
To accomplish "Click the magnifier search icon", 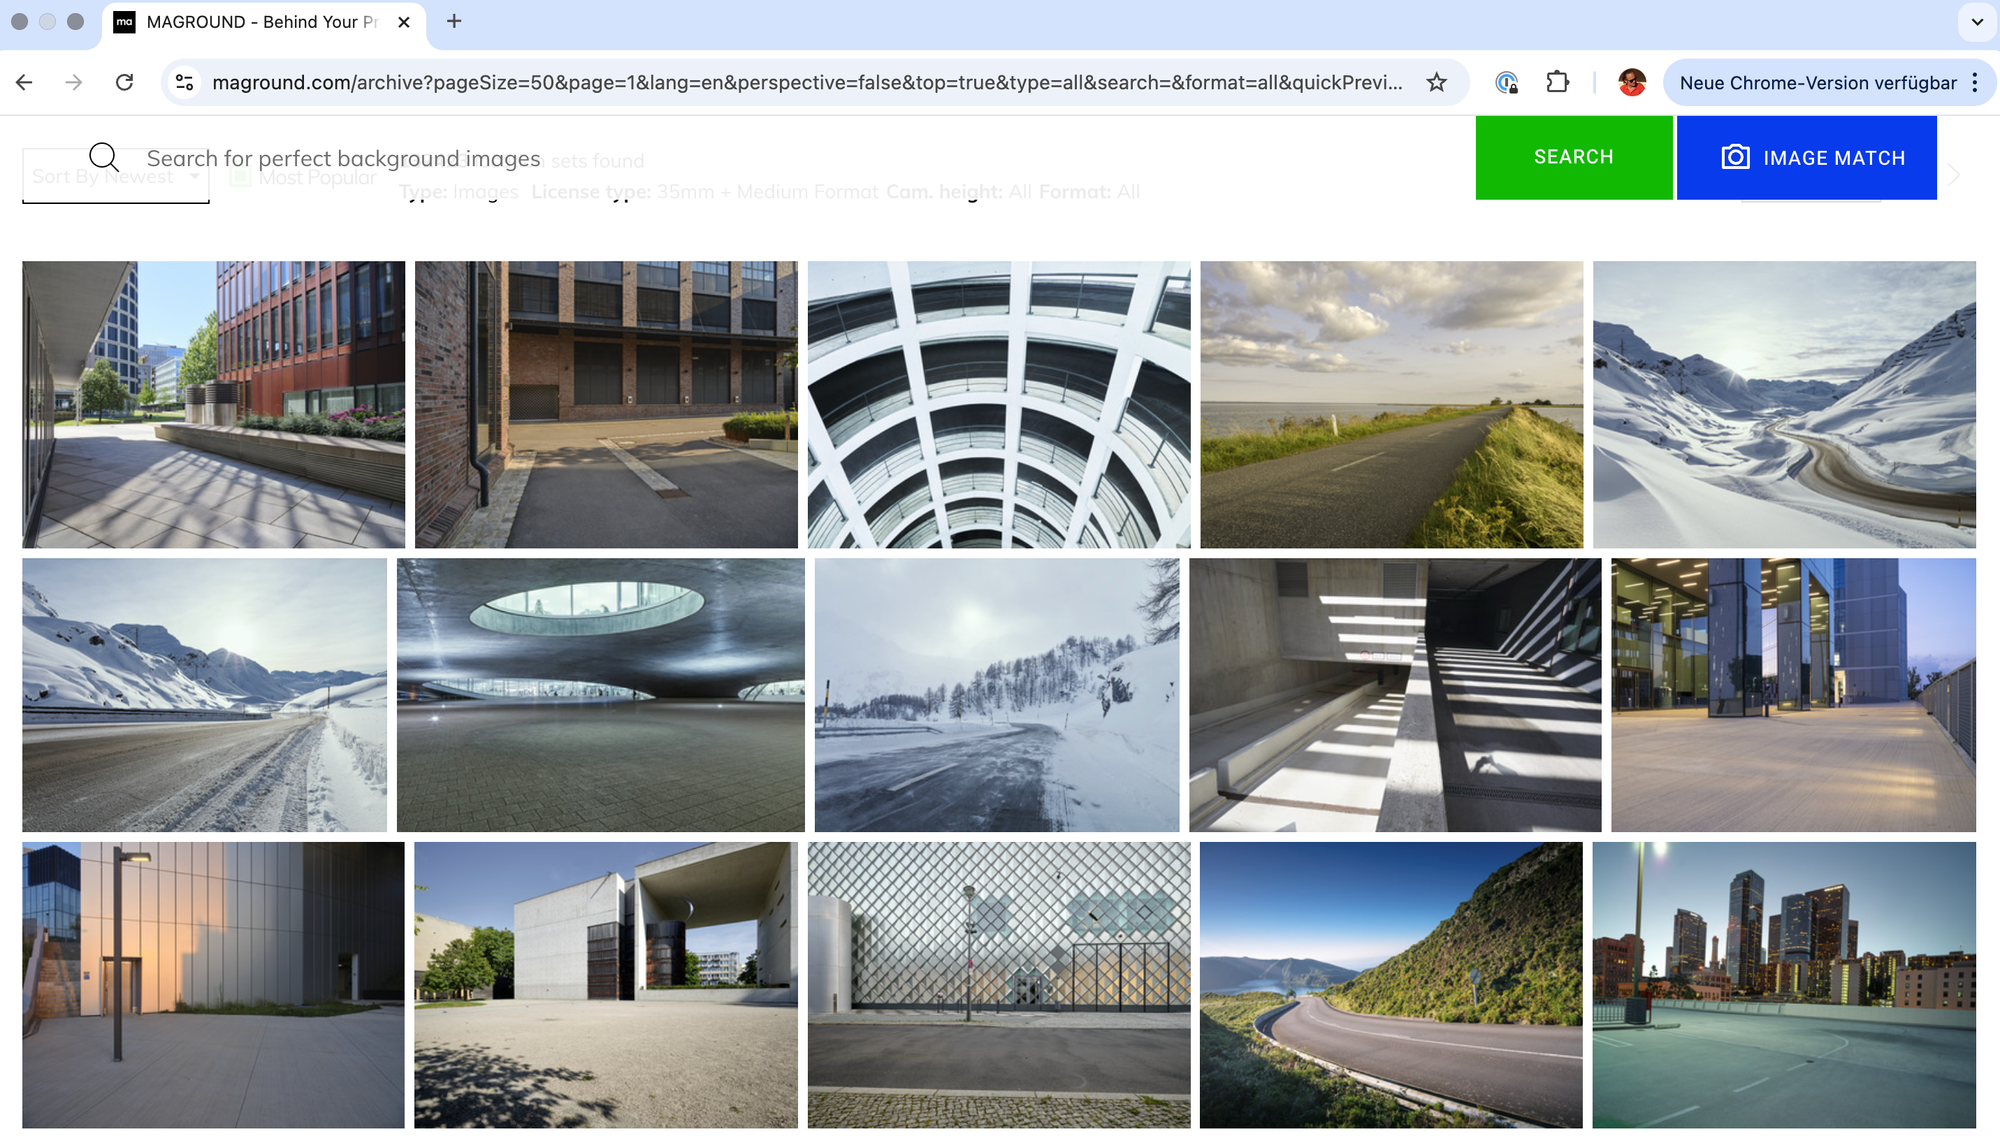I will [104, 157].
